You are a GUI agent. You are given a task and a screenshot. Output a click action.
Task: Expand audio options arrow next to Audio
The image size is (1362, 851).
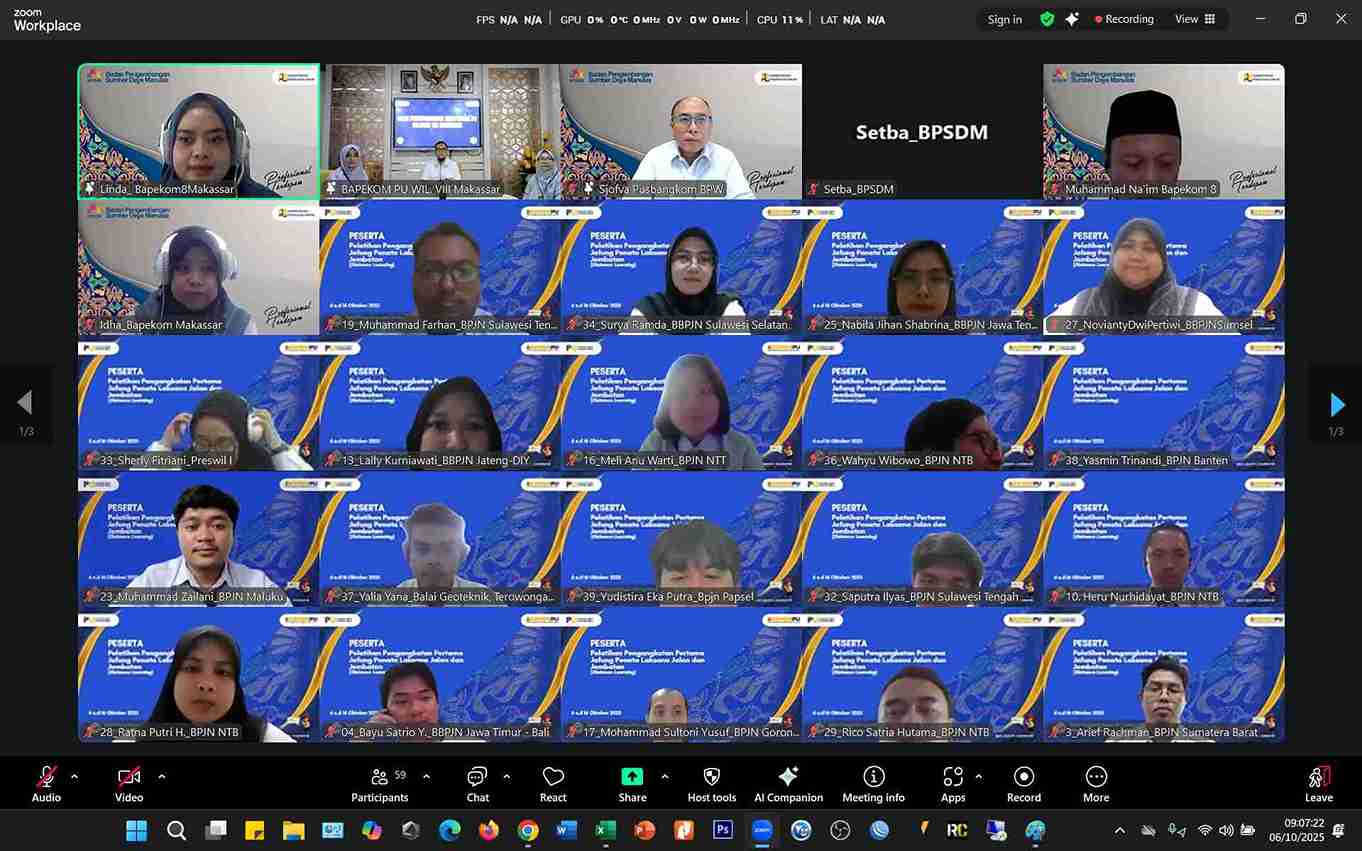point(74,776)
